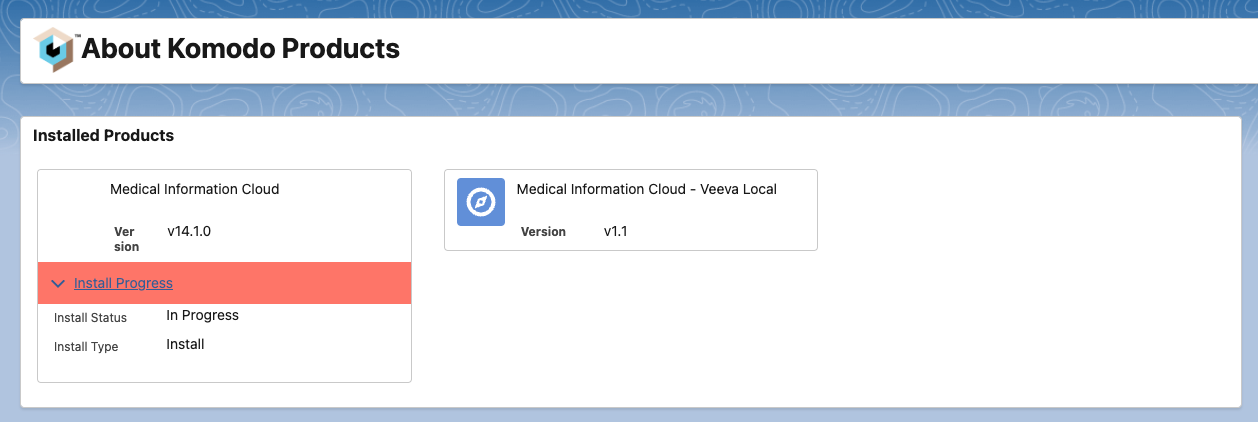Click the Komodo cube logo icon
This screenshot has width=1258, height=422.
[55, 49]
